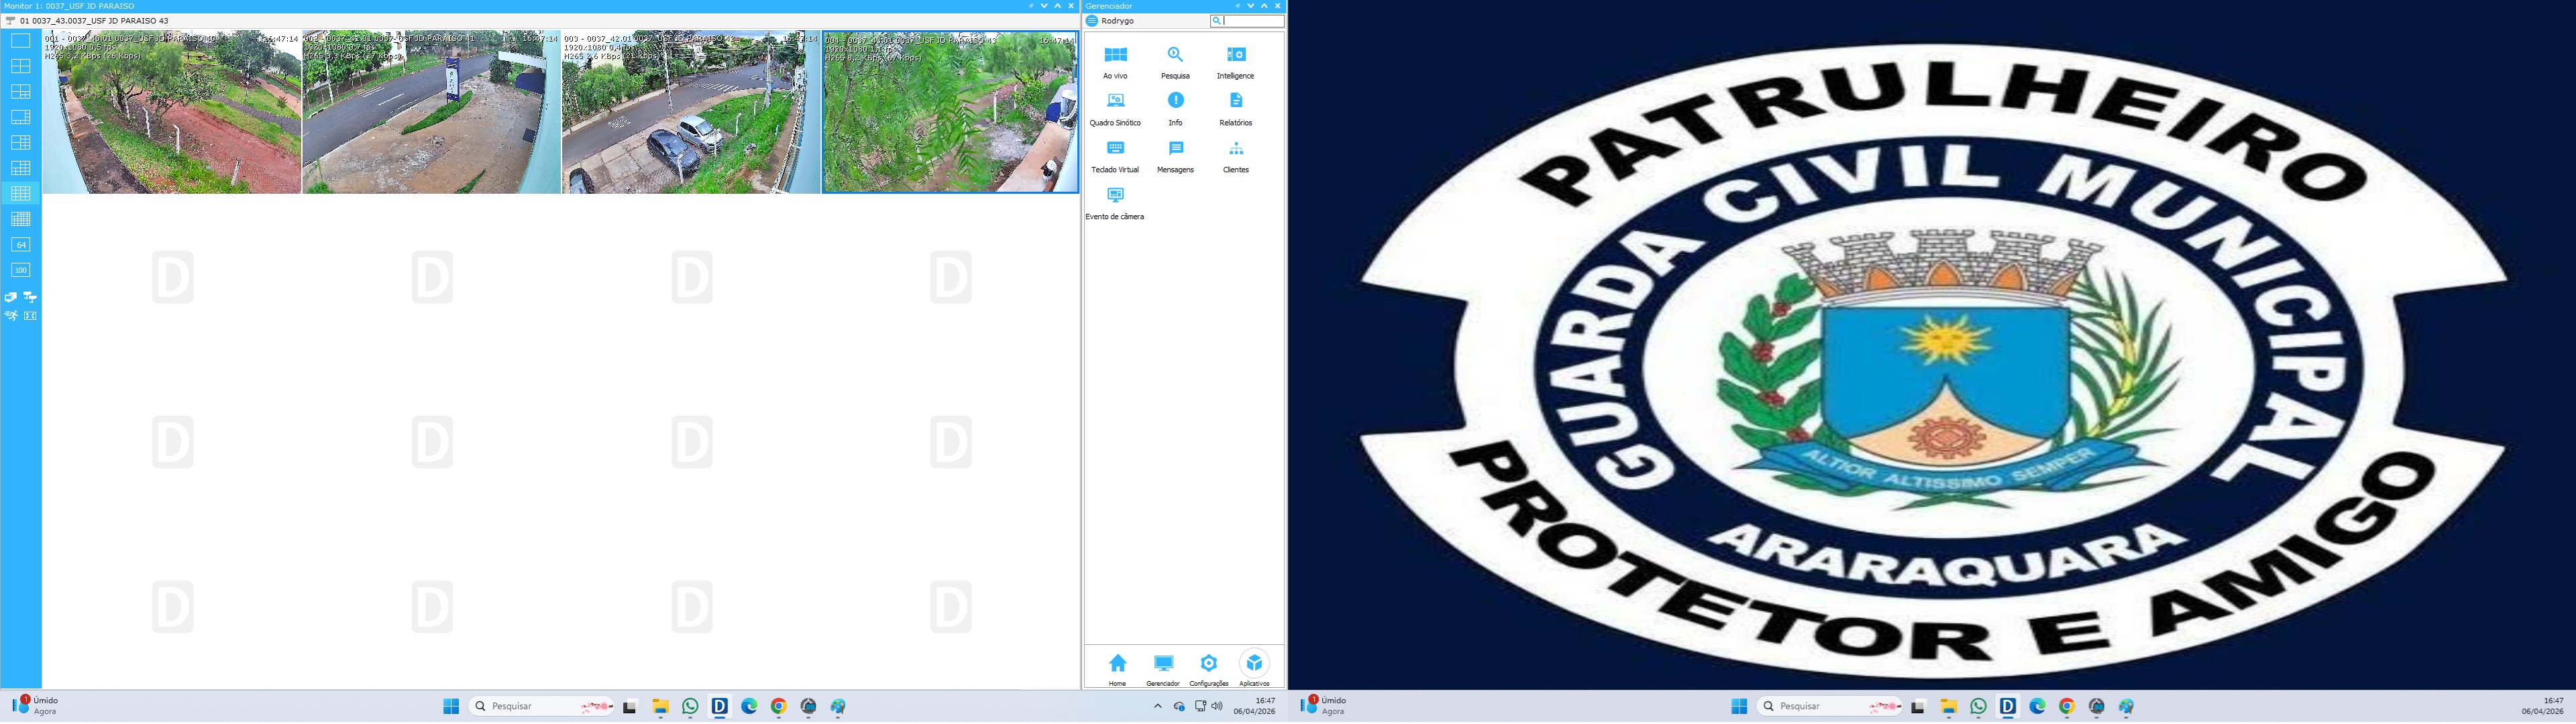Open Microsoft Edge on the right taskbar
The width and height of the screenshot is (2576, 724).
pos(2037,707)
